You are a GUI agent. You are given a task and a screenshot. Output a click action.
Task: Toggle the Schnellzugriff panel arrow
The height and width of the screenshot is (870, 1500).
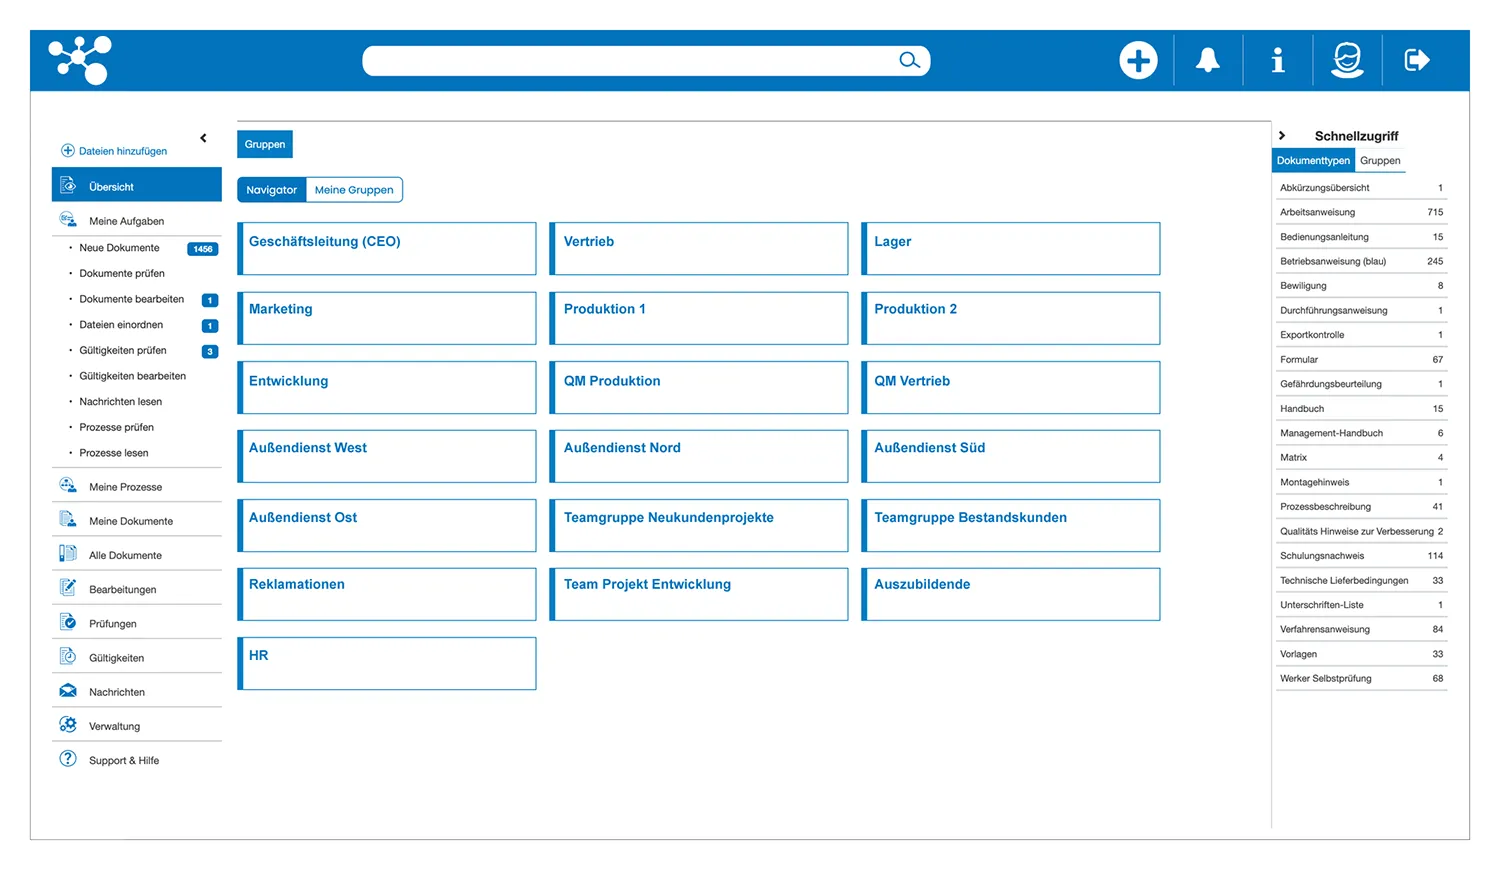(x=1282, y=136)
